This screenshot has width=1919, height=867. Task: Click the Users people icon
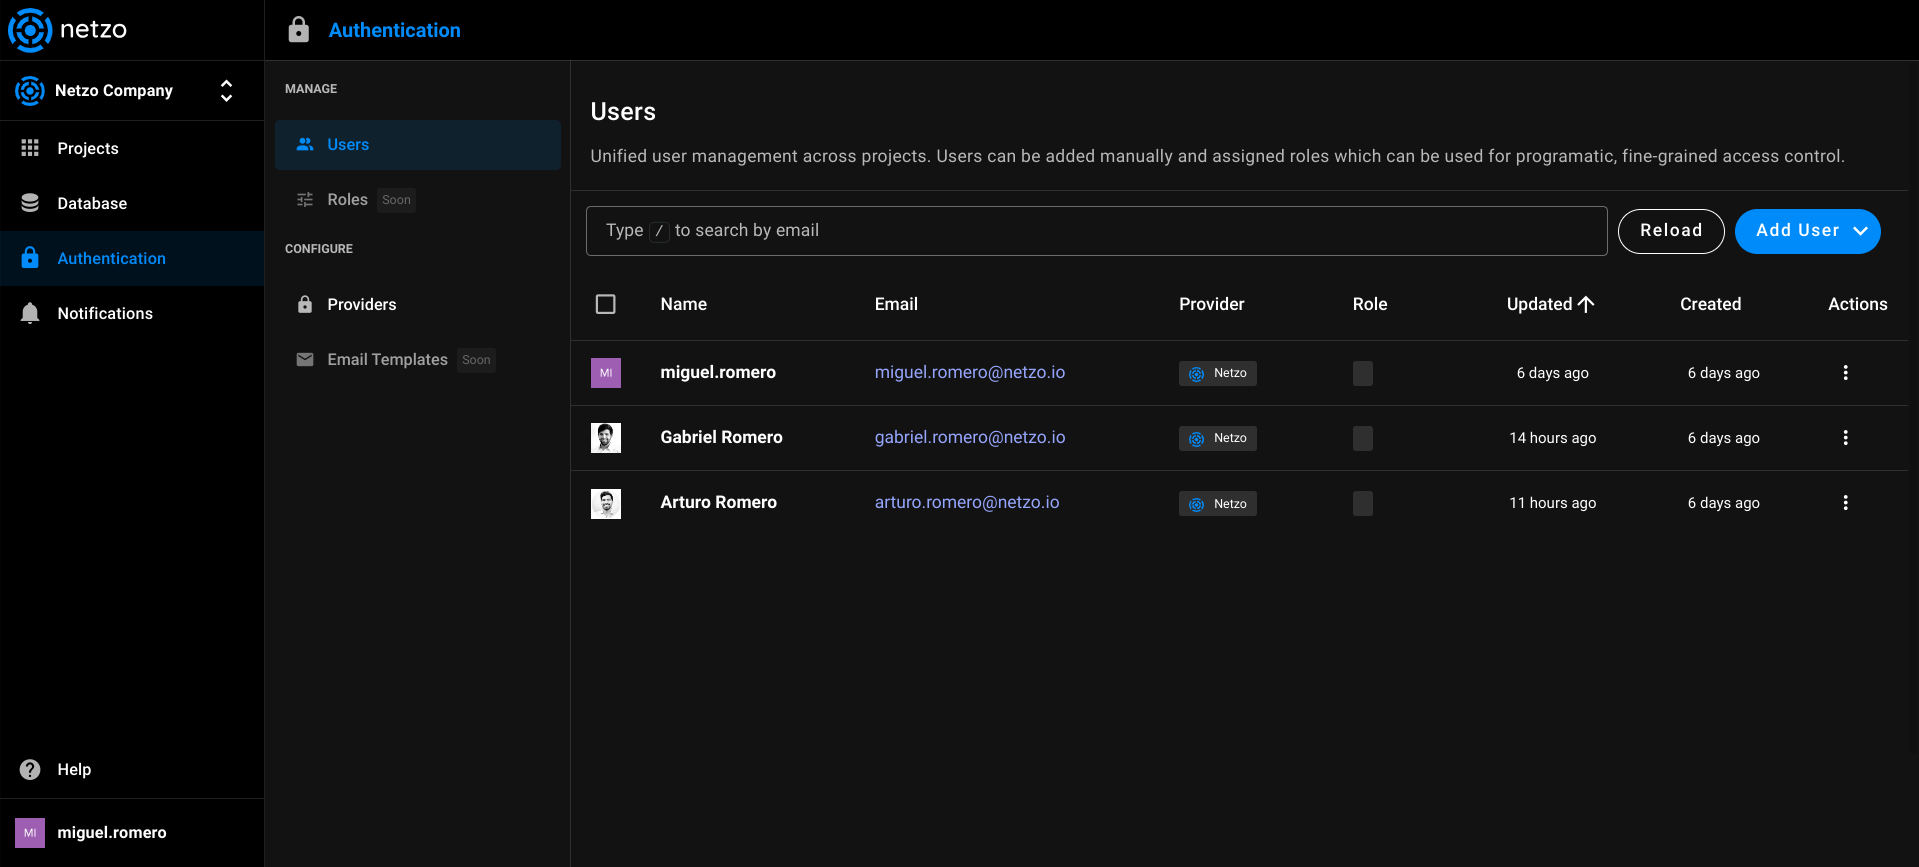(x=305, y=144)
